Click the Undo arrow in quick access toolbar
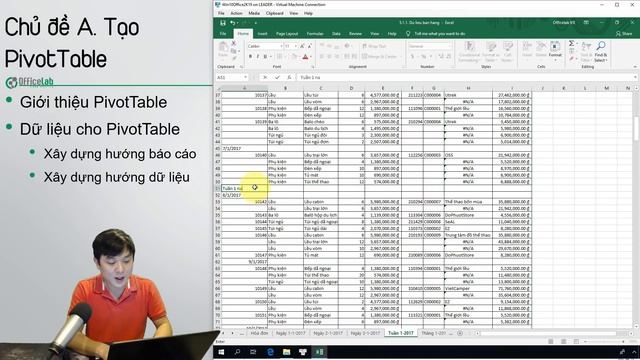The image size is (640, 360). (x=232, y=23)
